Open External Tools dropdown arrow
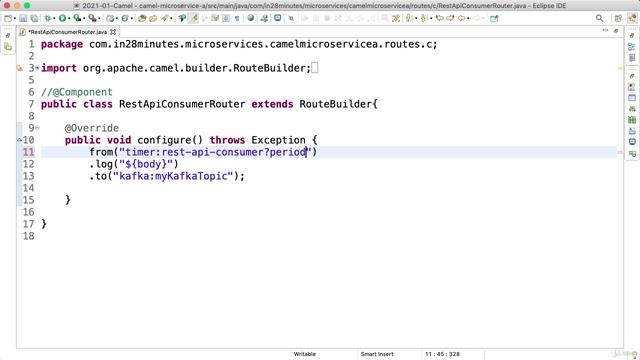 [x=99, y=18]
